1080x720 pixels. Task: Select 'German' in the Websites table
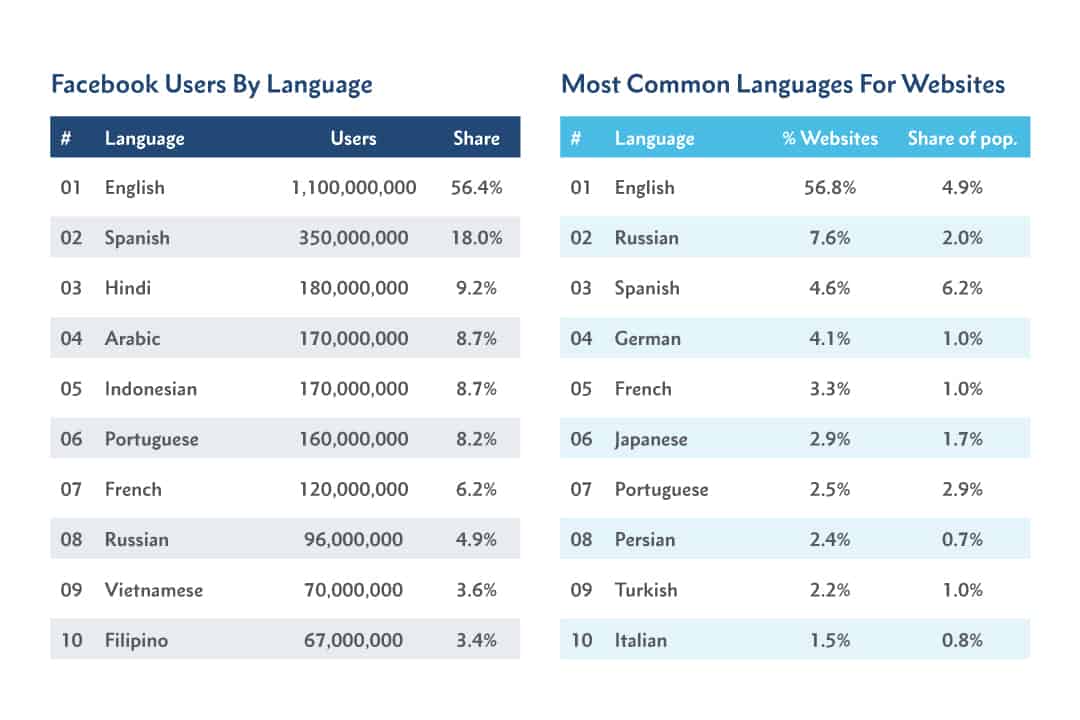pos(647,338)
